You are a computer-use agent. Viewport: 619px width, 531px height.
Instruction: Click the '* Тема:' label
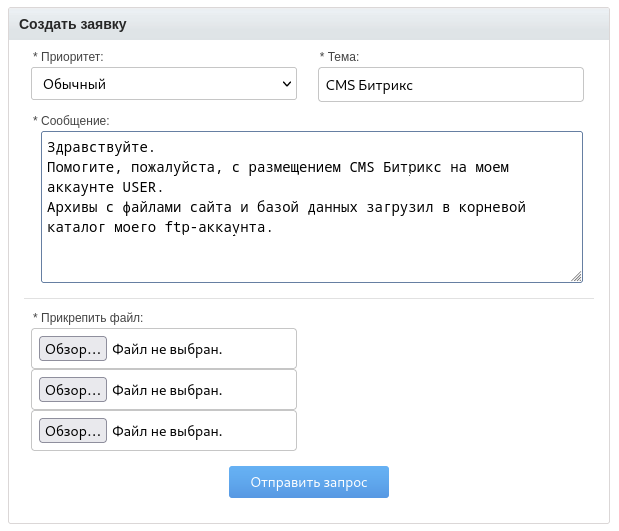tap(339, 57)
